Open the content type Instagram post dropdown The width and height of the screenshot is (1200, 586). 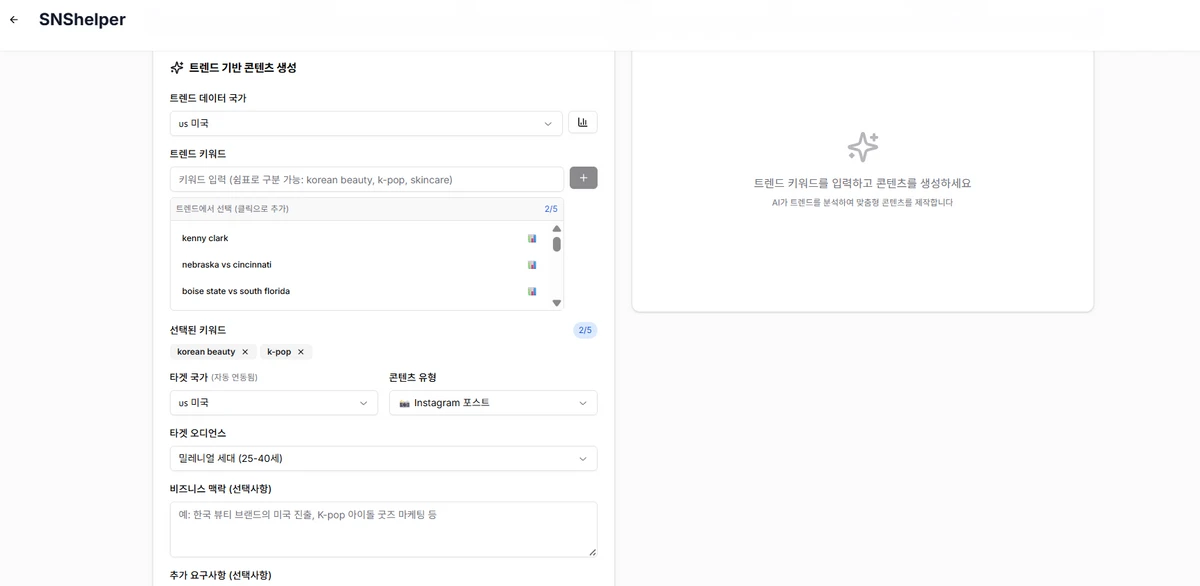pyautogui.click(x=493, y=403)
